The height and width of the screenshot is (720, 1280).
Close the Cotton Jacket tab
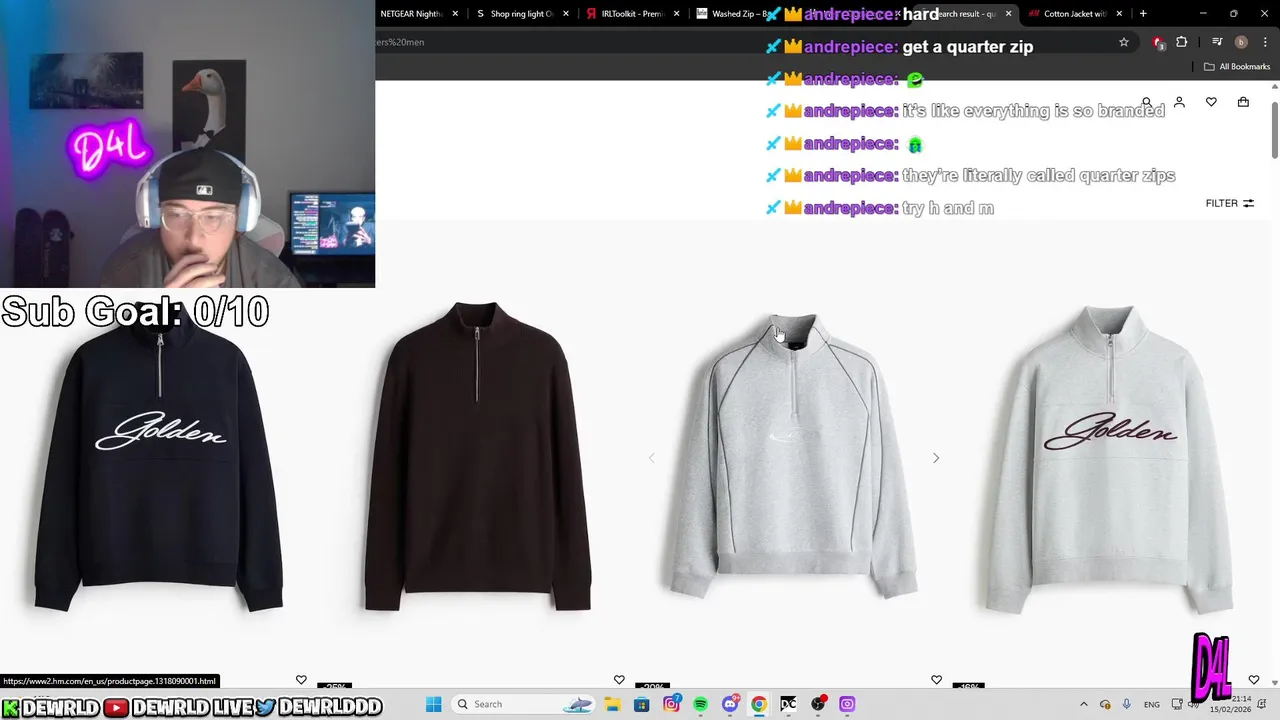click(x=1119, y=14)
